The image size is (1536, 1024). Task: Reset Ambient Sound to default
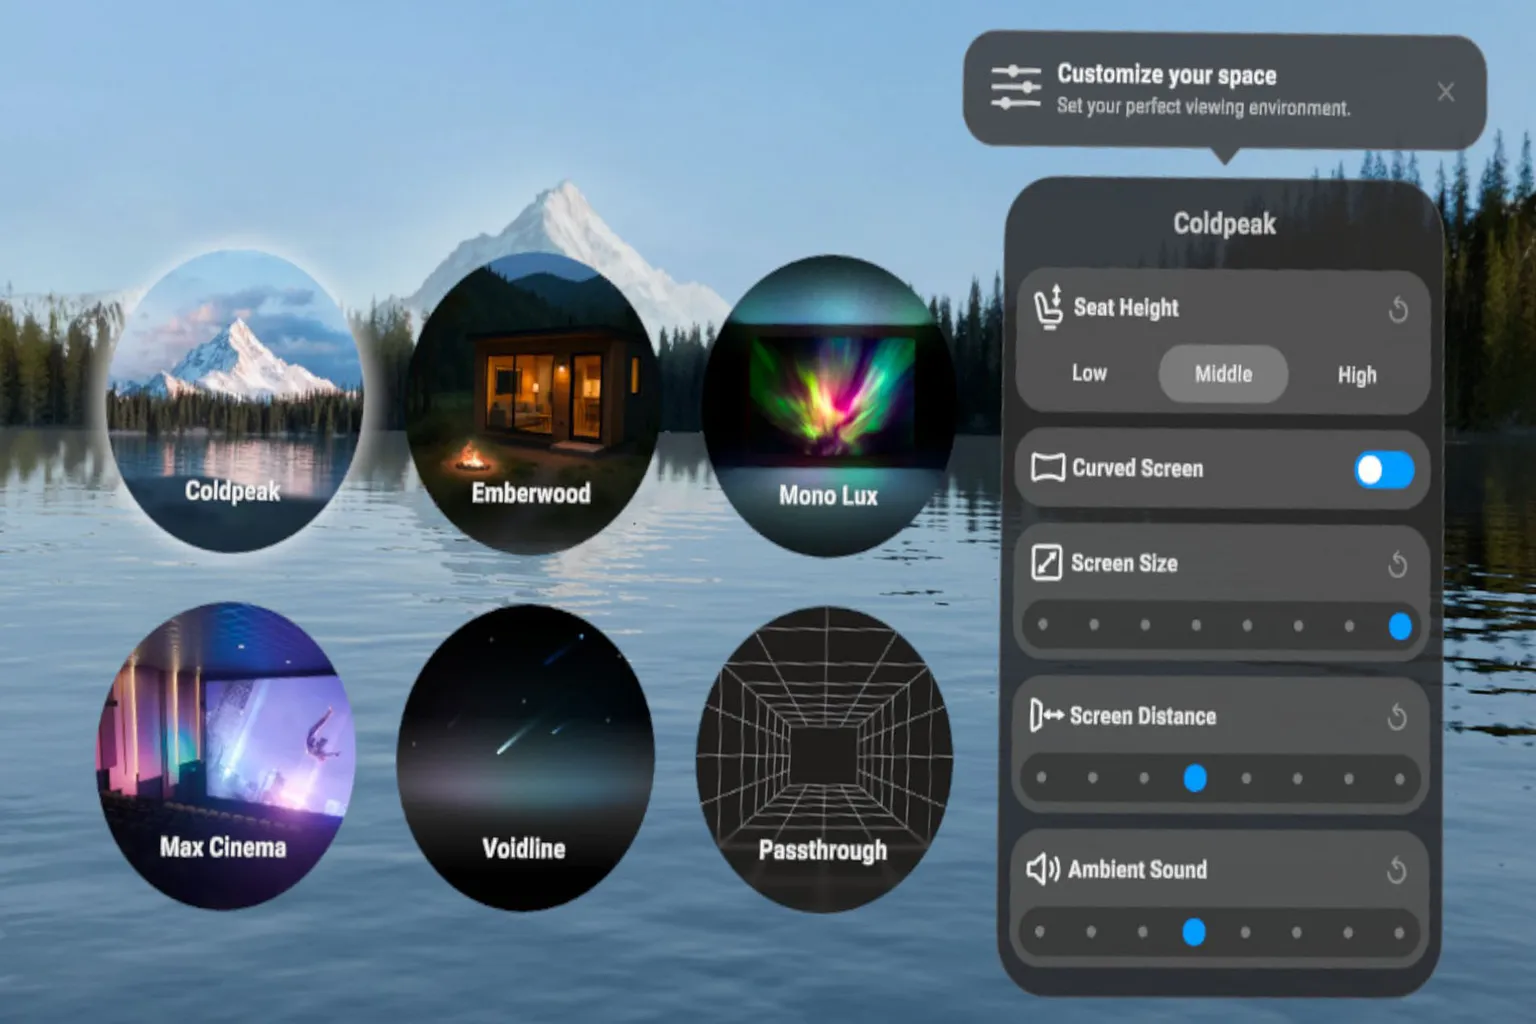[x=1397, y=871]
